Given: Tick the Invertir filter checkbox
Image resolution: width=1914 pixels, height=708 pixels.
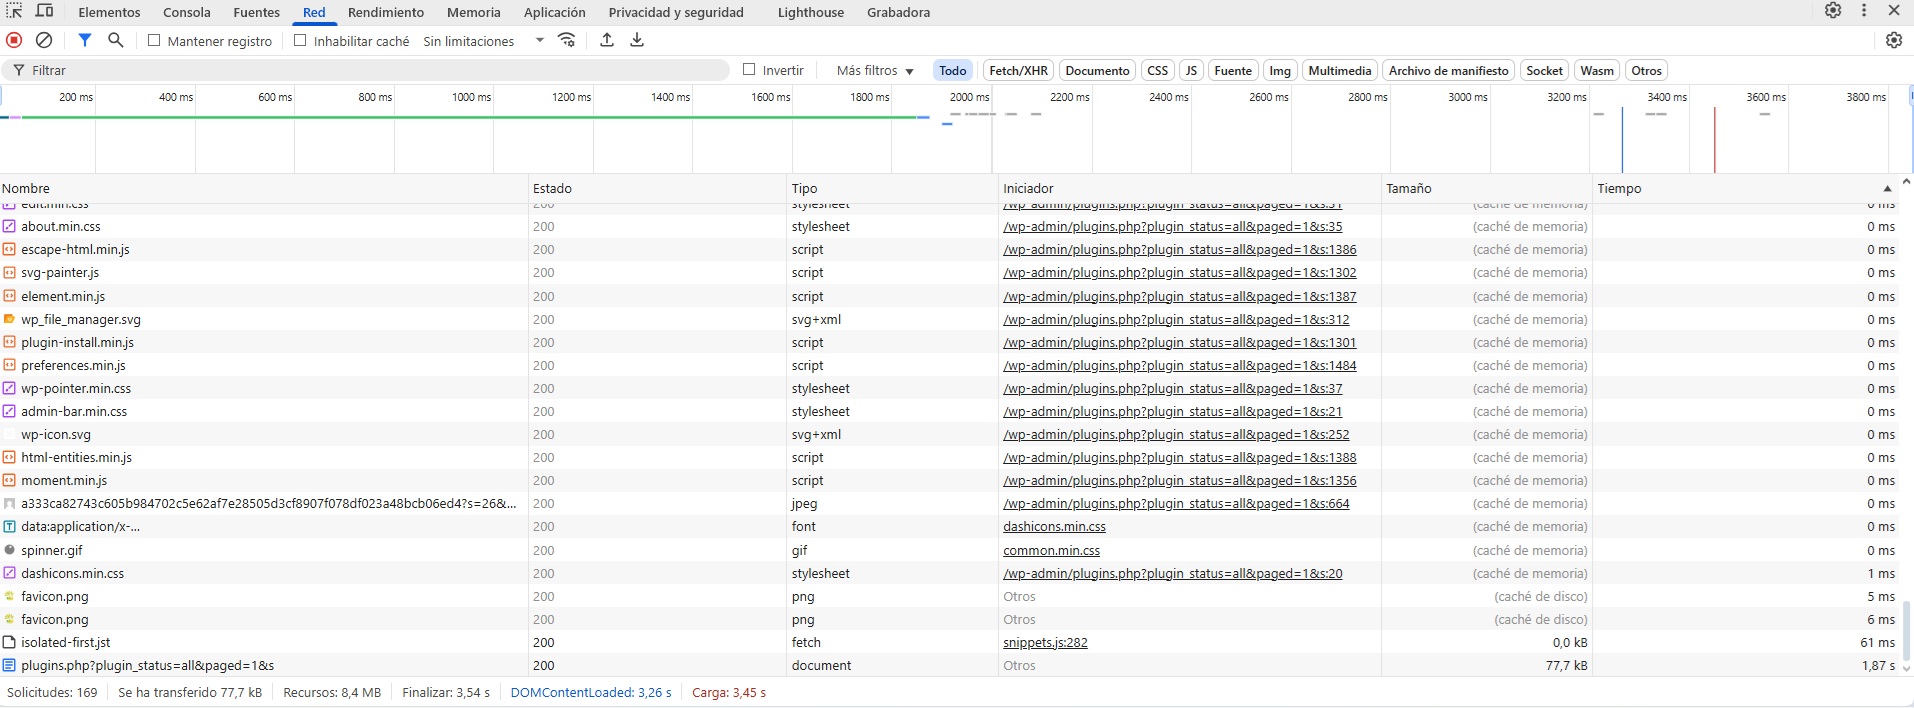Looking at the screenshot, I should (x=749, y=70).
